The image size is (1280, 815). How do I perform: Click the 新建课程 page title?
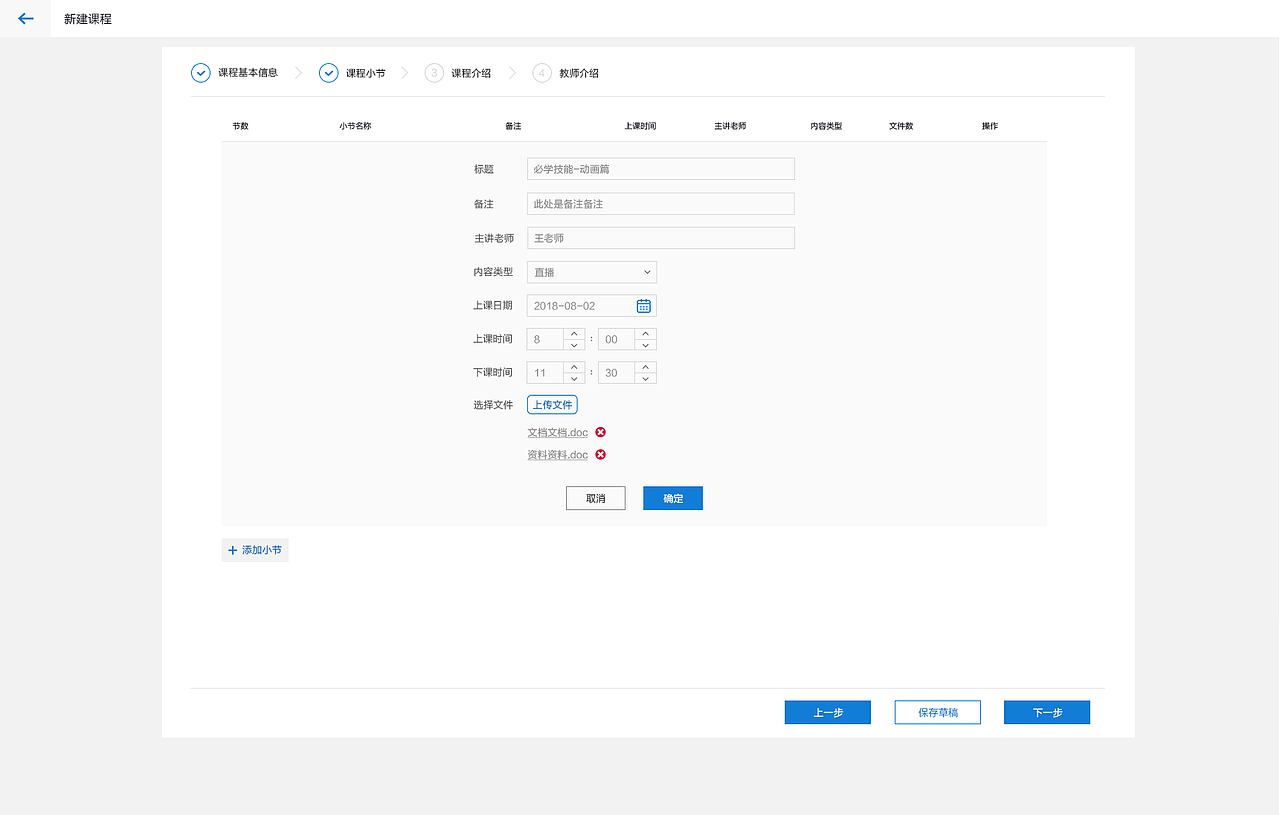(x=88, y=19)
